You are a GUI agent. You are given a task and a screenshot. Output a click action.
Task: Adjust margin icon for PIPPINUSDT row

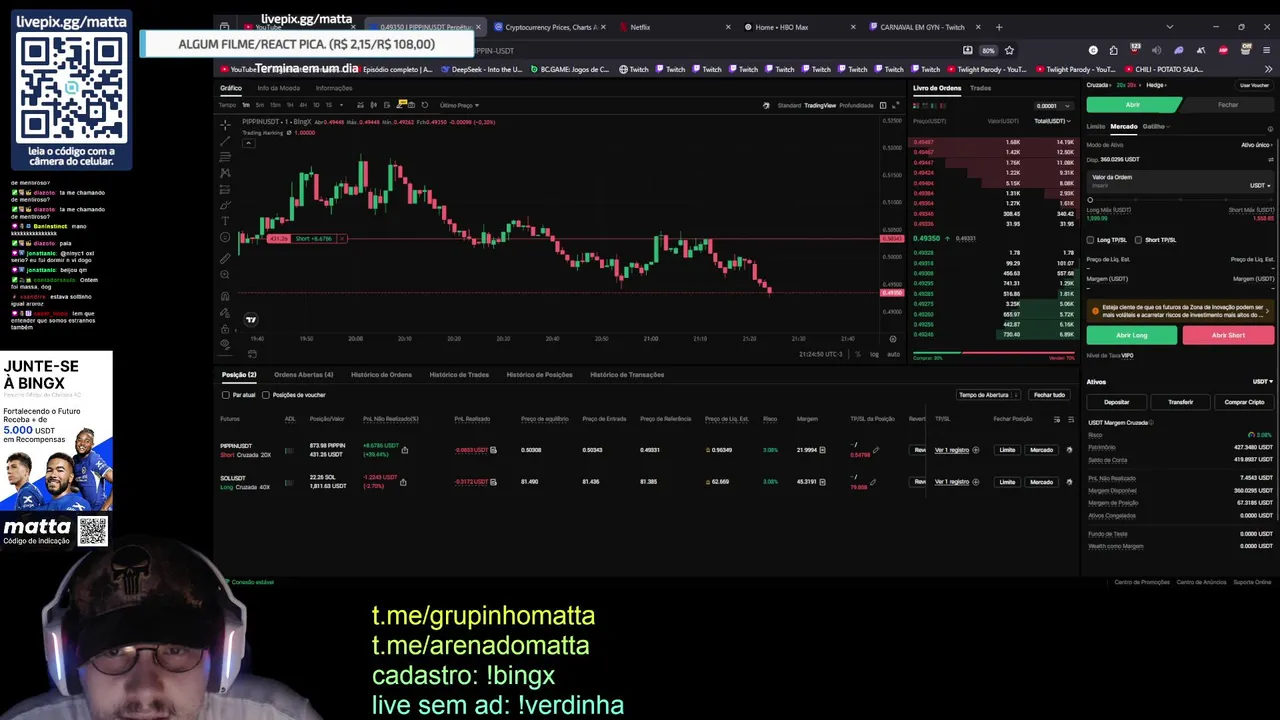822,450
